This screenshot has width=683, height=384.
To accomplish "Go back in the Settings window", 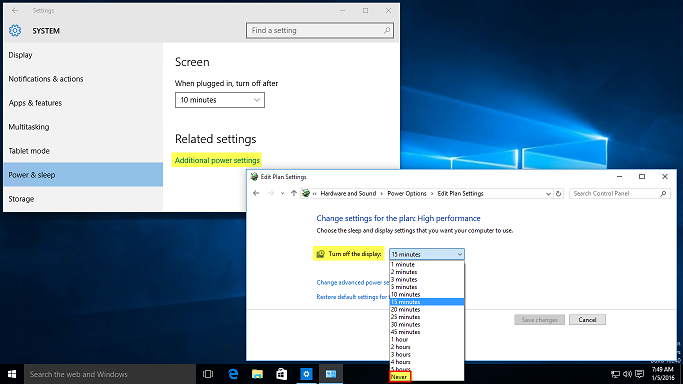I will 15,10.
